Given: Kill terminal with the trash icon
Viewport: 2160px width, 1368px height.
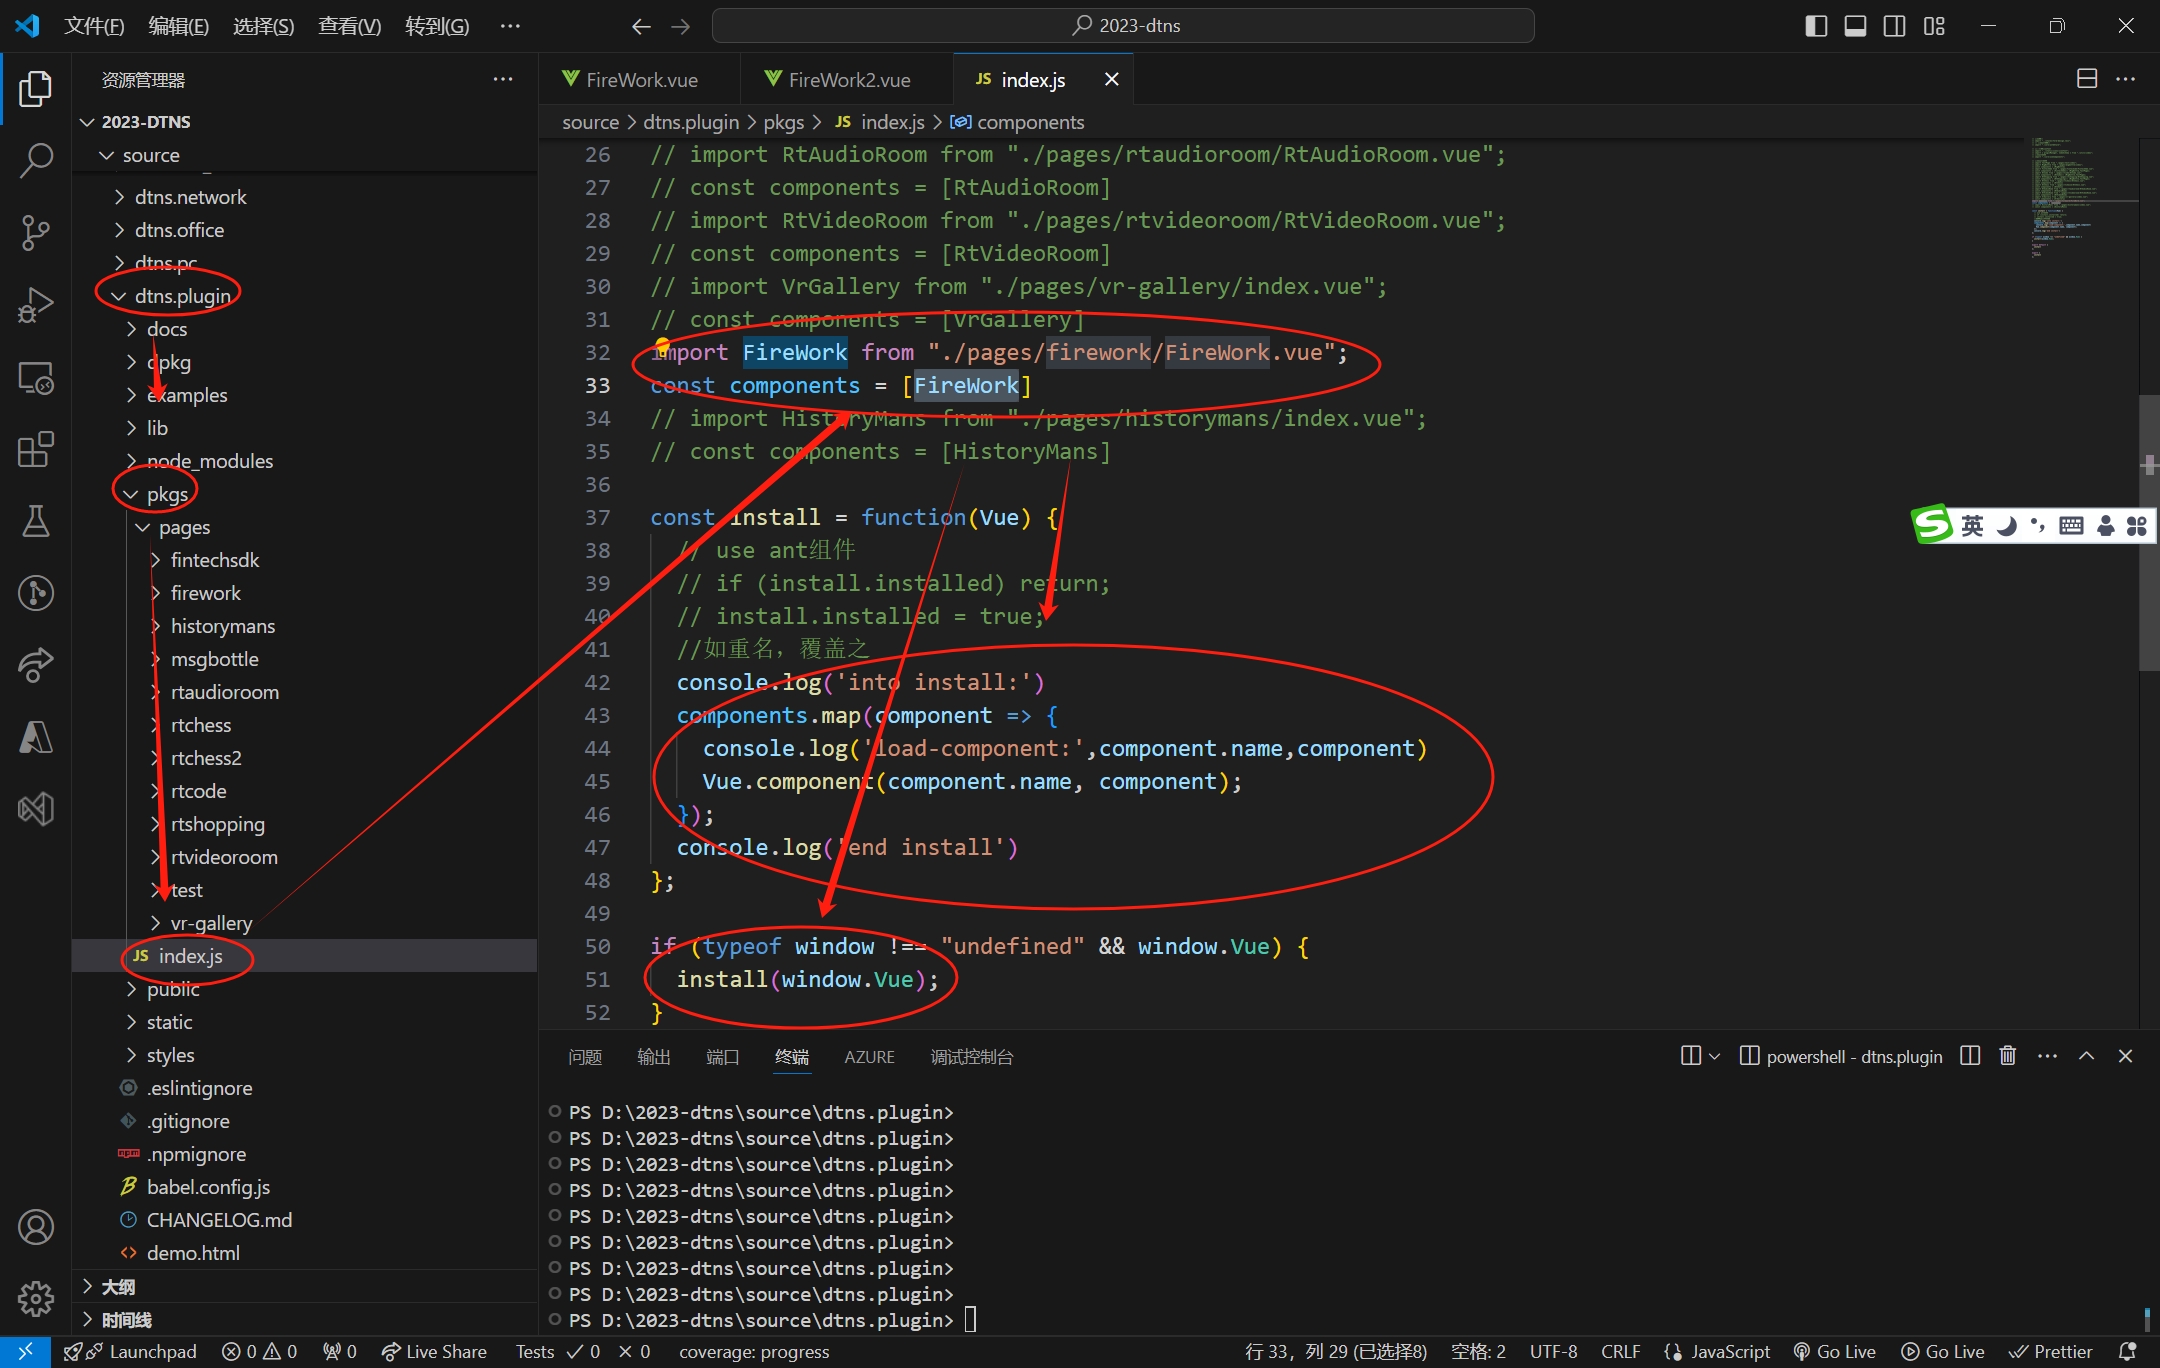Looking at the screenshot, I should (x=2007, y=1056).
